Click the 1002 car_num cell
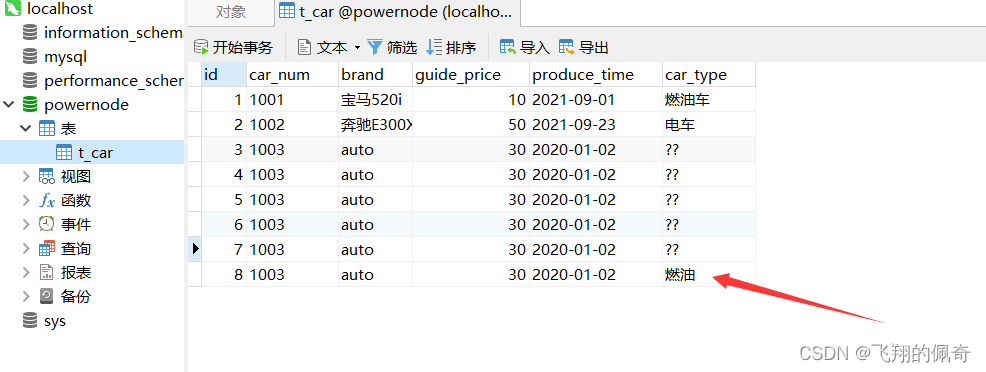986x372 pixels. (x=292, y=124)
